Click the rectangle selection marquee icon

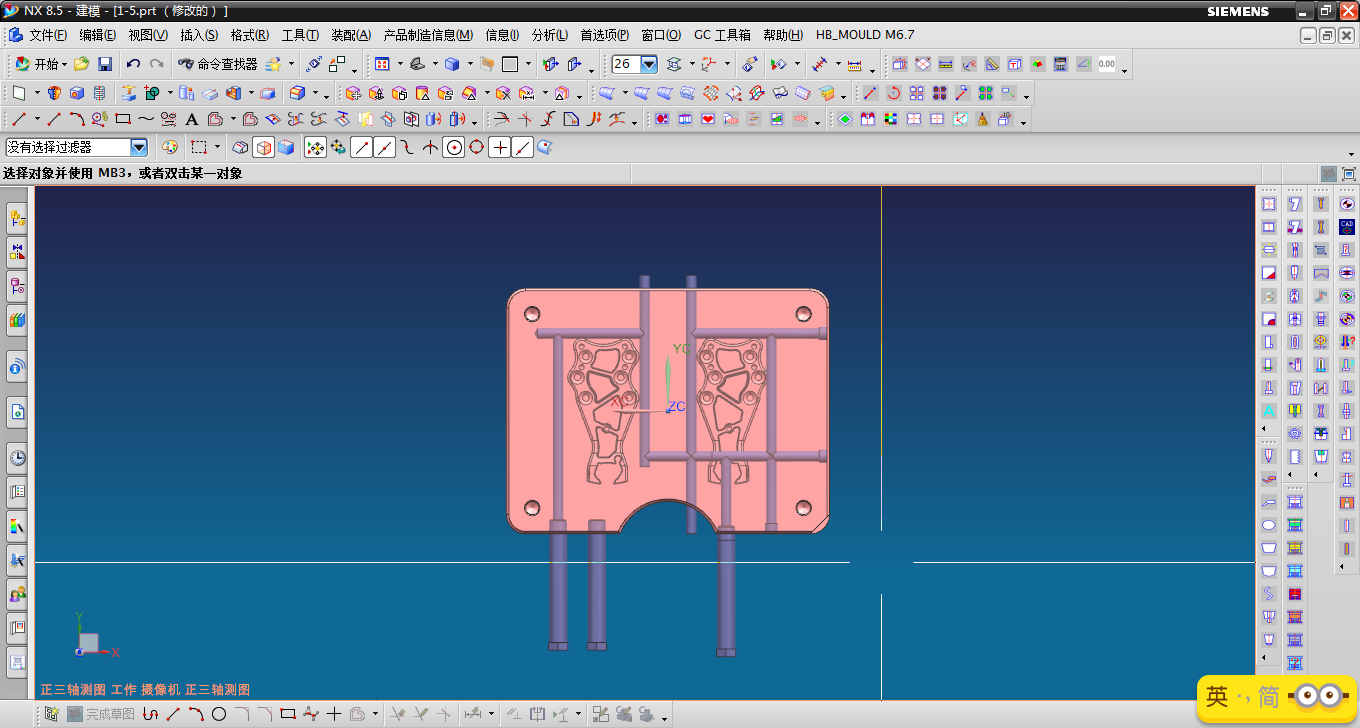pos(199,147)
